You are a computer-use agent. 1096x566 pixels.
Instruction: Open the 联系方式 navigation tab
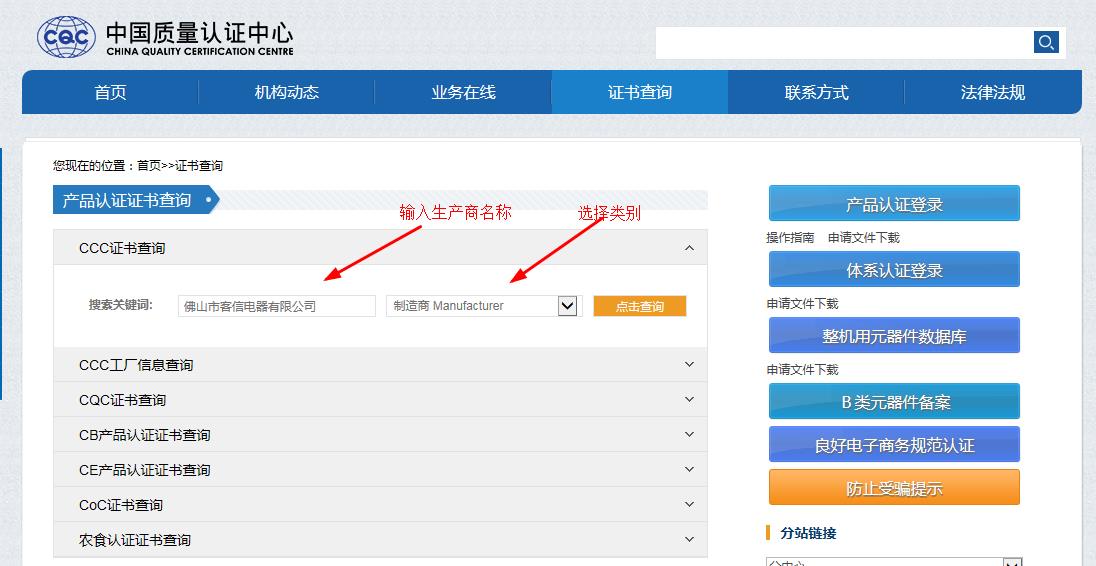[816, 92]
